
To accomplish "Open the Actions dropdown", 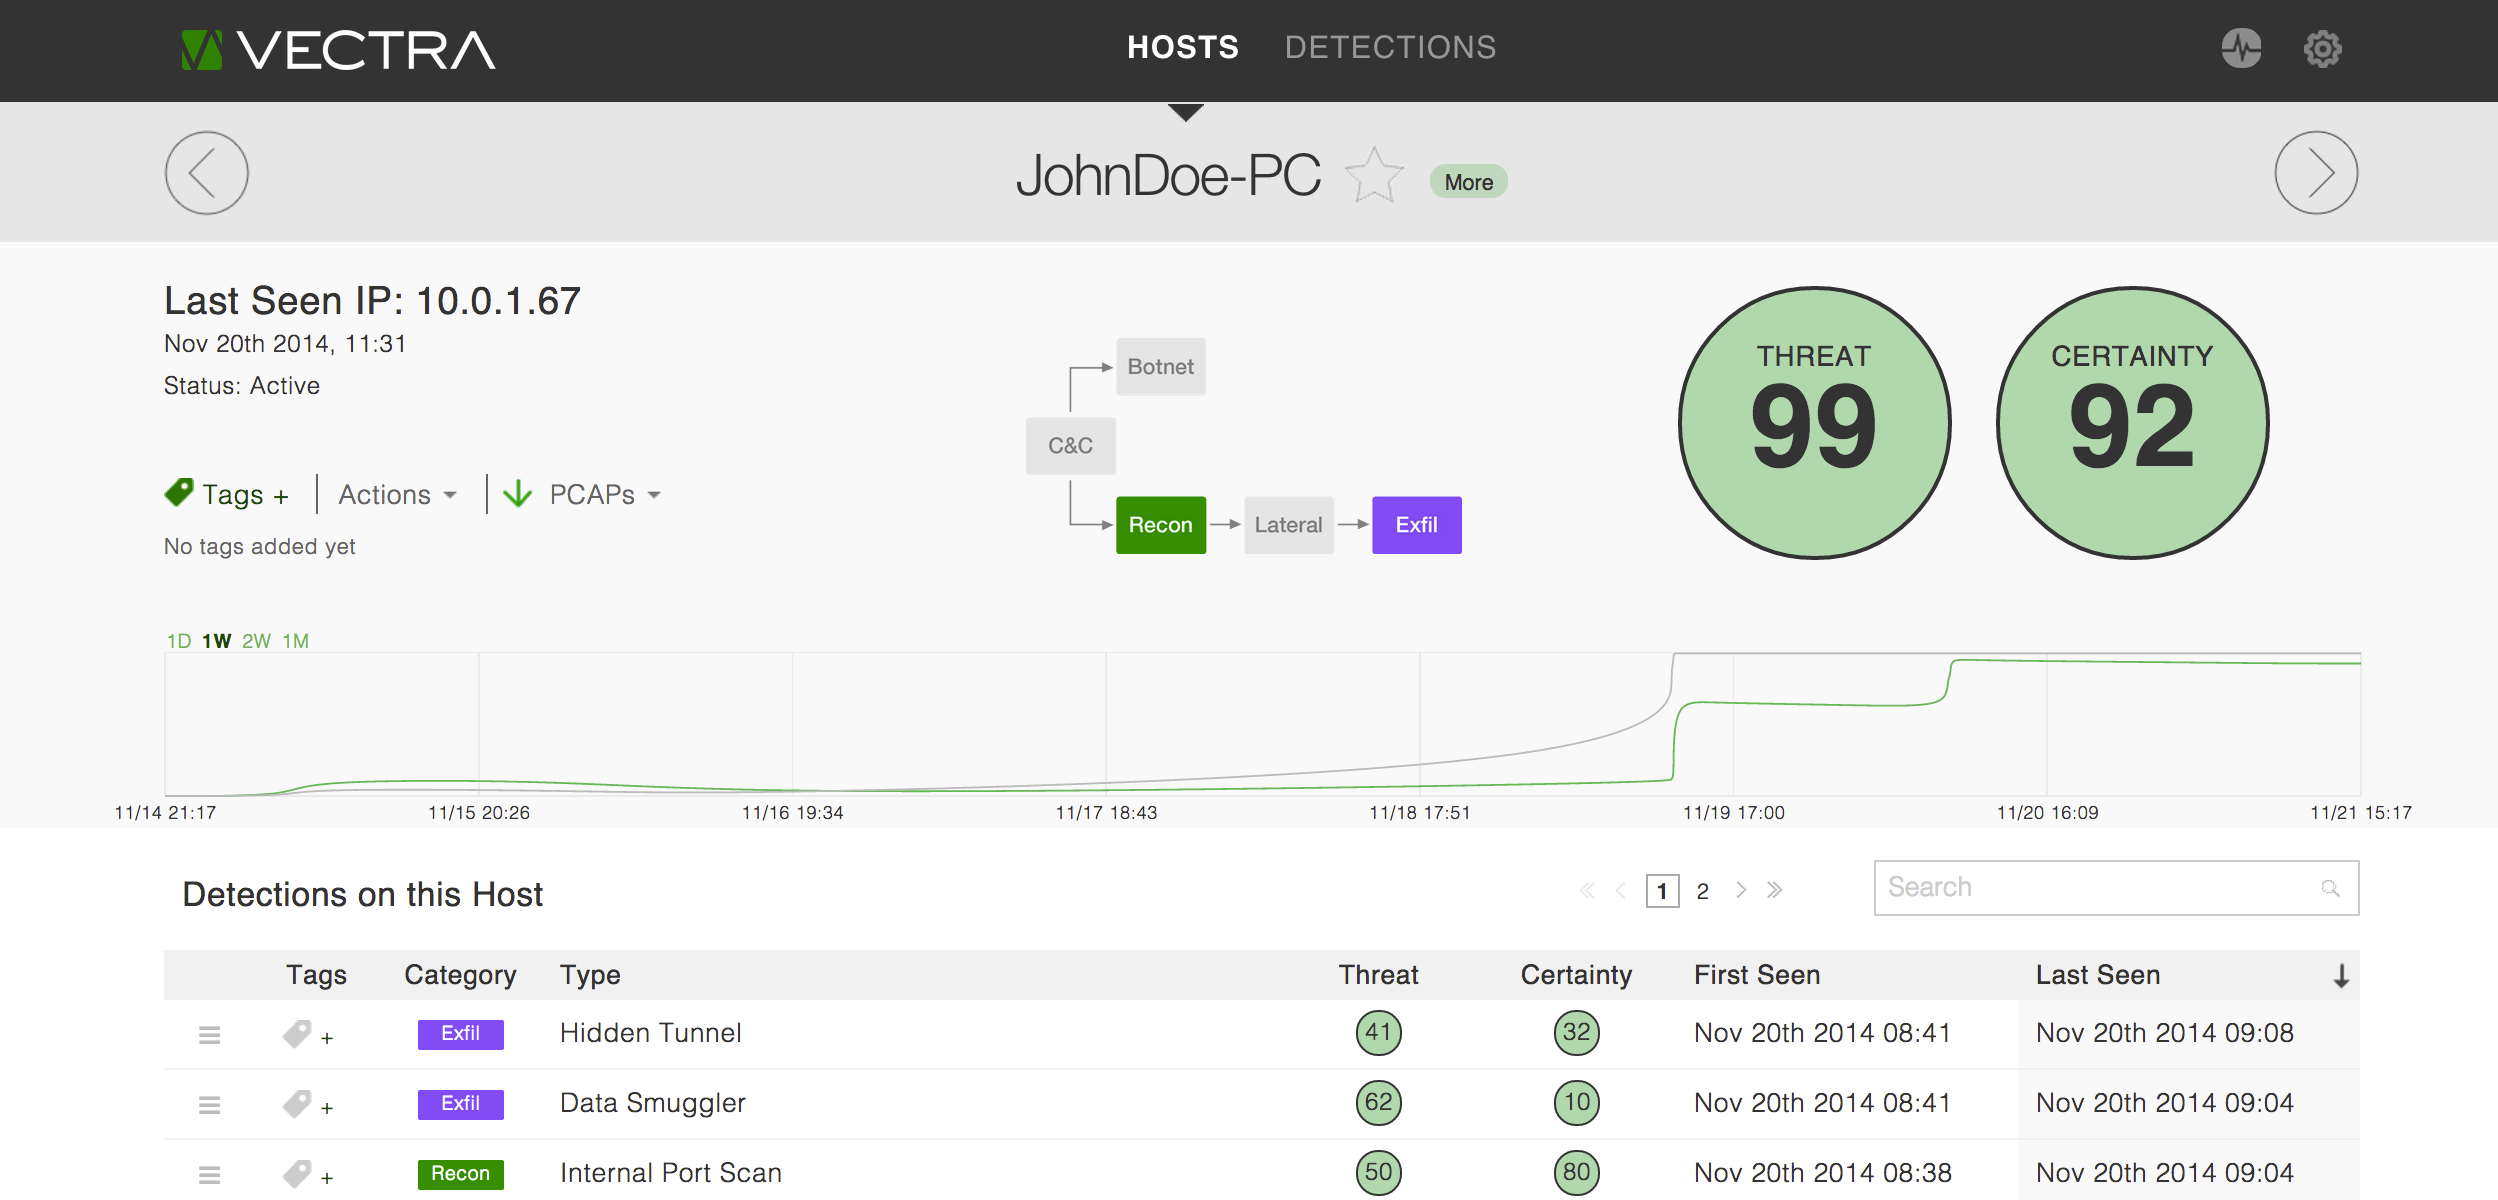I will pyautogui.click(x=397, y=495).
